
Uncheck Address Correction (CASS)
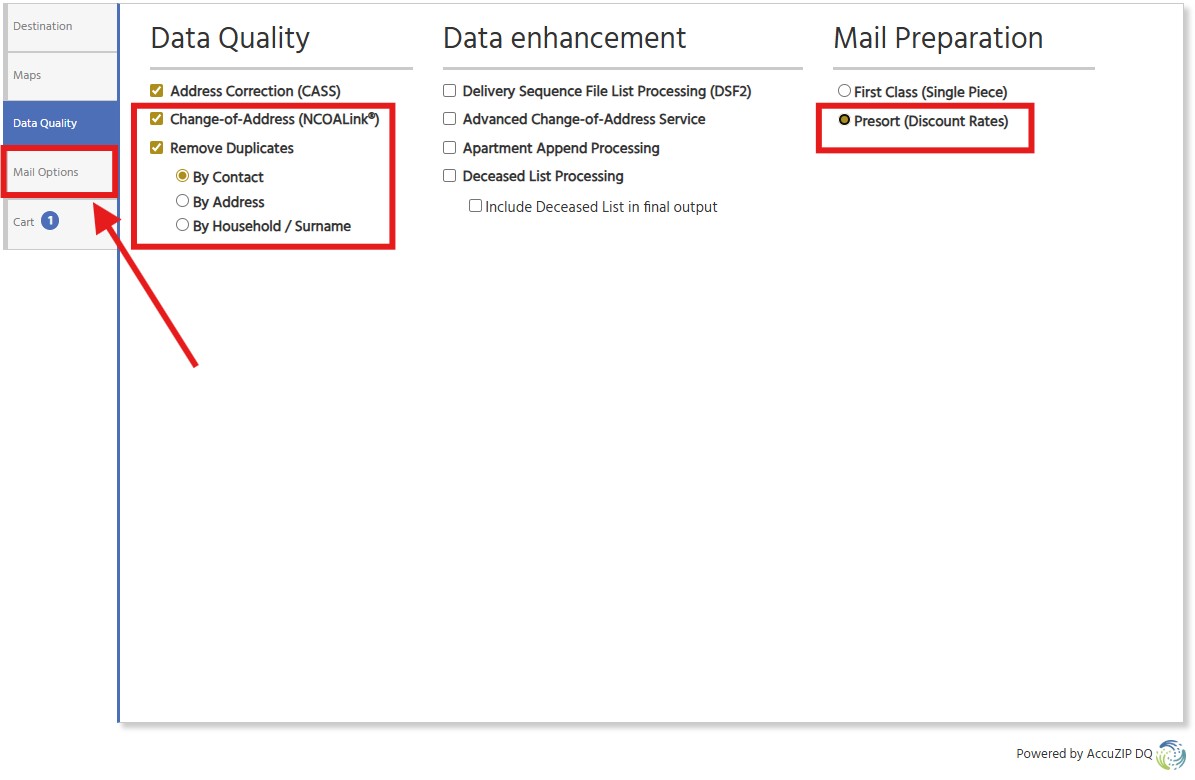pos(157,90)
